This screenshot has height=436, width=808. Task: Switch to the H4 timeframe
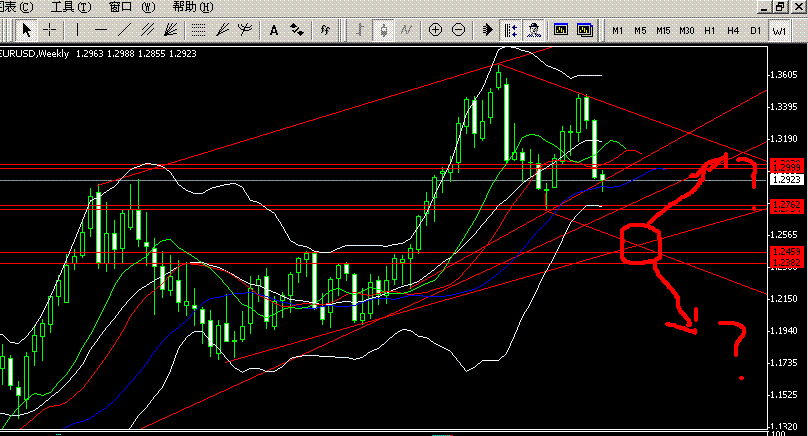(x=733, y=31)
